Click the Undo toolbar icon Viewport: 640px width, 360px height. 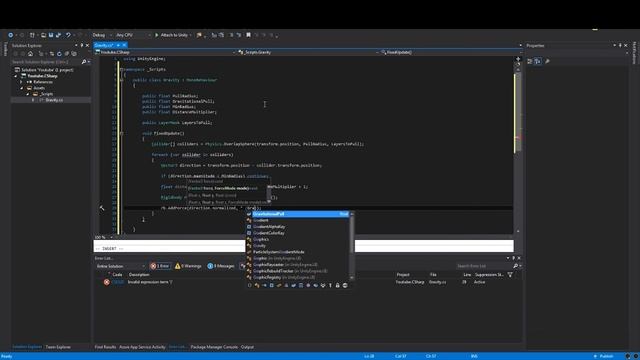68,35
